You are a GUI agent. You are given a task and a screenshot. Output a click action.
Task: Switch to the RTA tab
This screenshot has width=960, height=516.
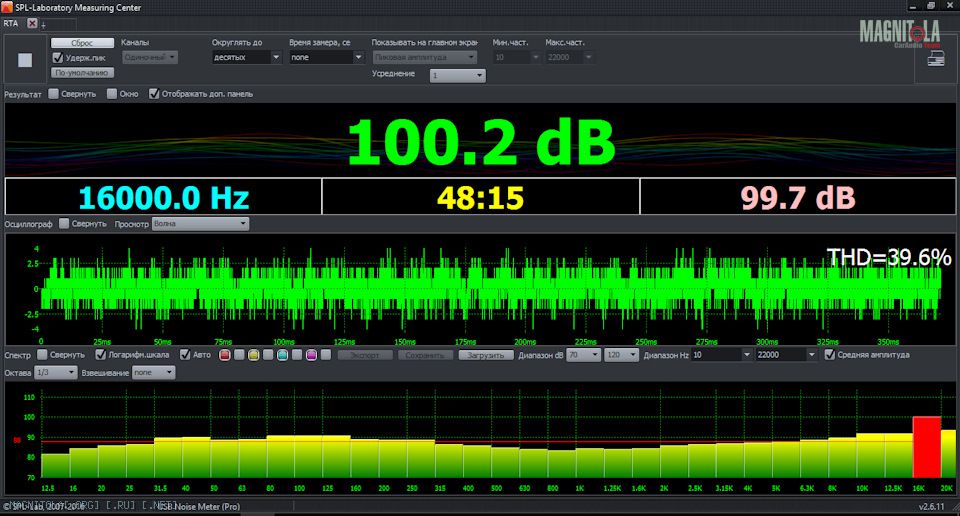coord(12,23)
